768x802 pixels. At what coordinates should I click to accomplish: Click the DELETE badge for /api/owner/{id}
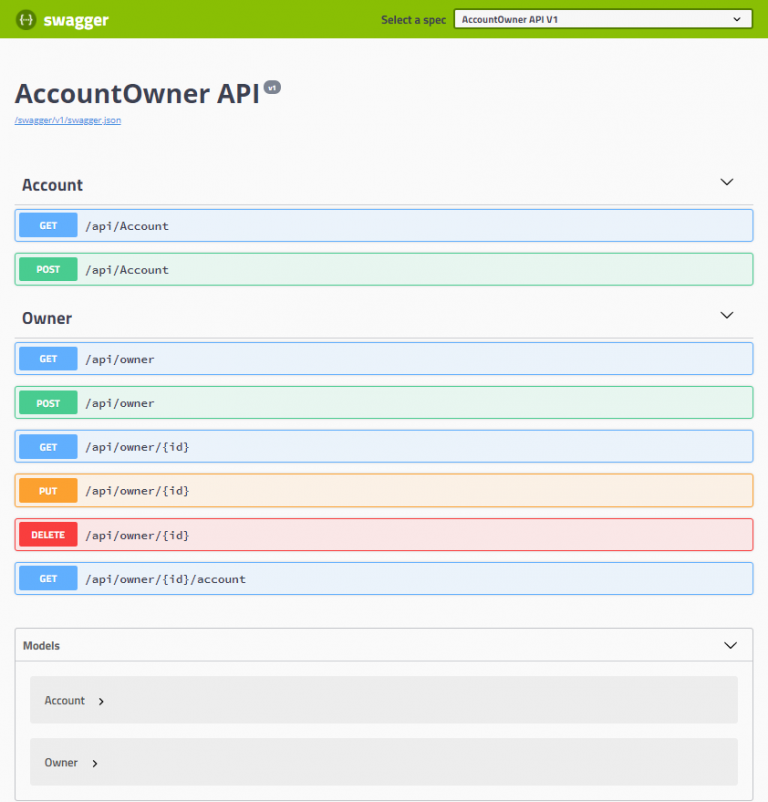click(48, 535)
